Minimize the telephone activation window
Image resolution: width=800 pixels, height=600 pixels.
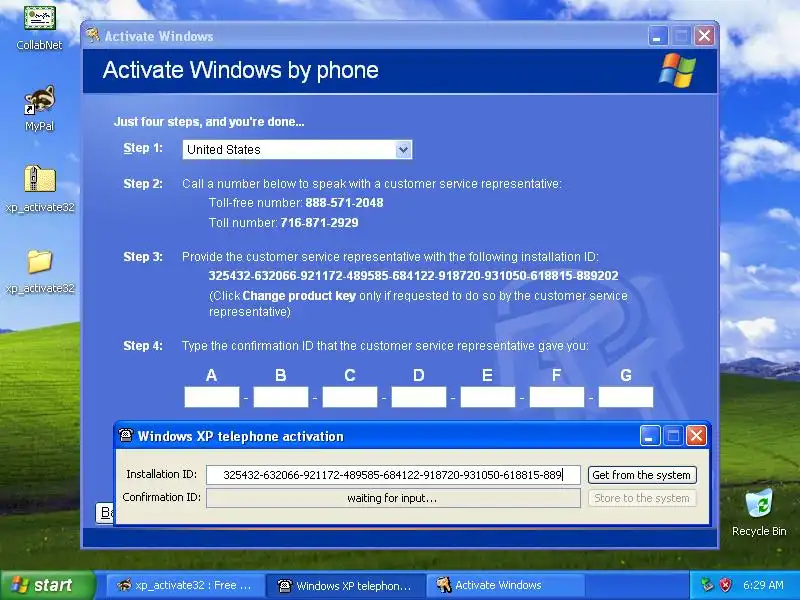point(650,436)
